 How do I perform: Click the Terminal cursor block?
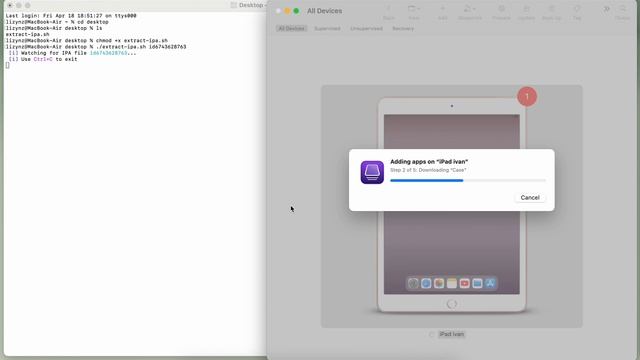coord(7,65)
